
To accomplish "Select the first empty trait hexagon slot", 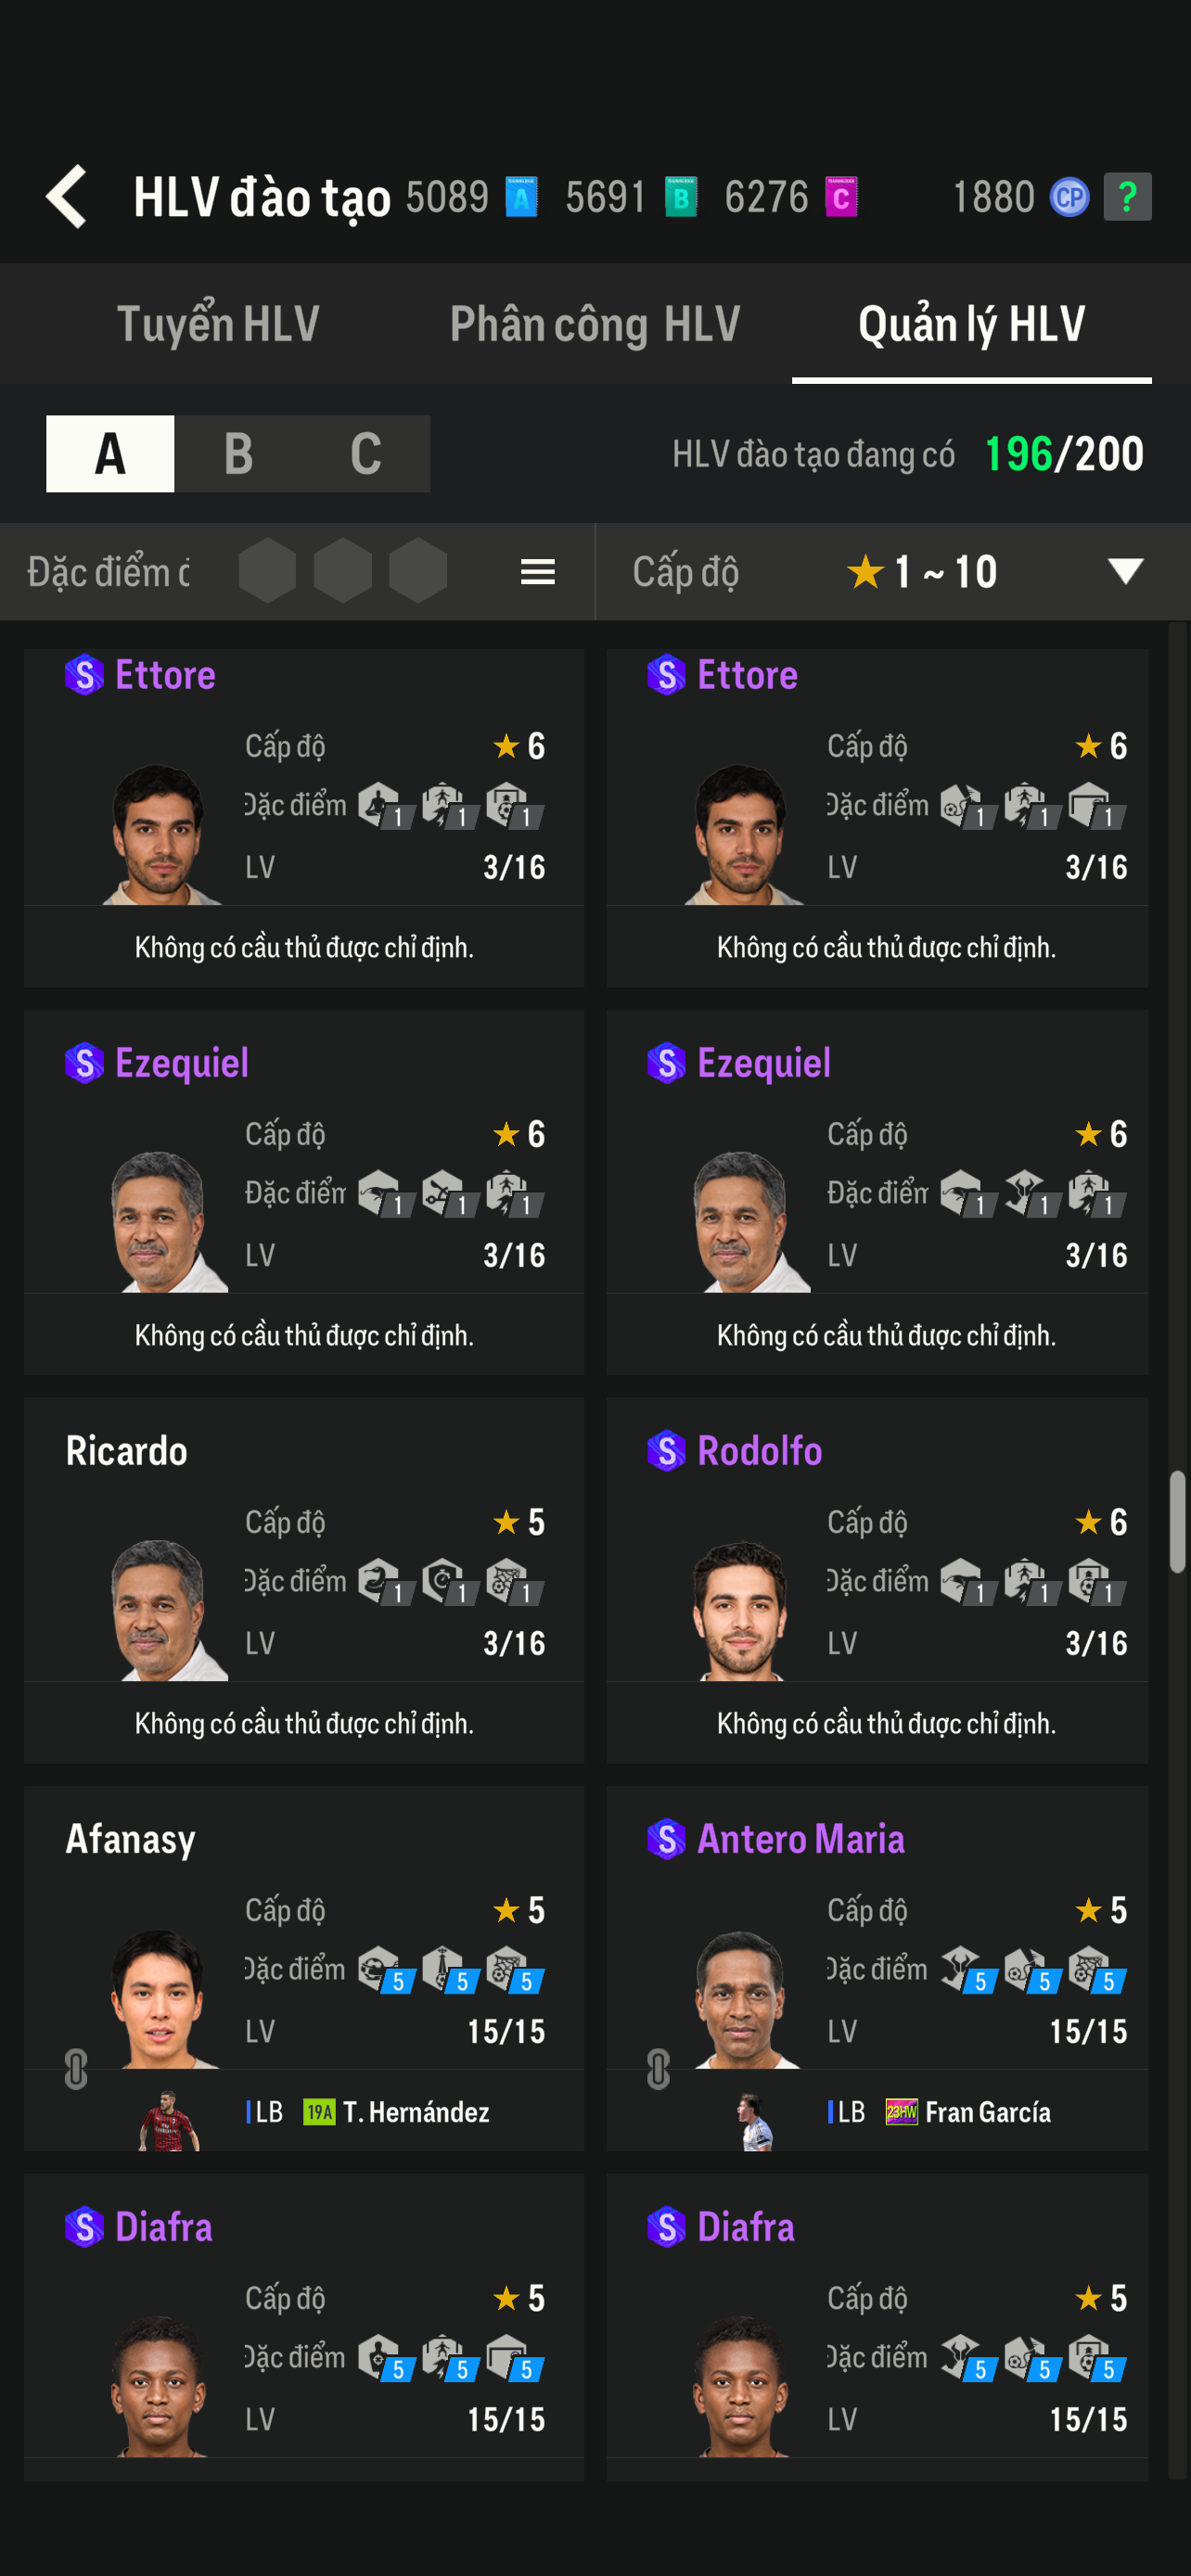I will [x=267, y=572].
